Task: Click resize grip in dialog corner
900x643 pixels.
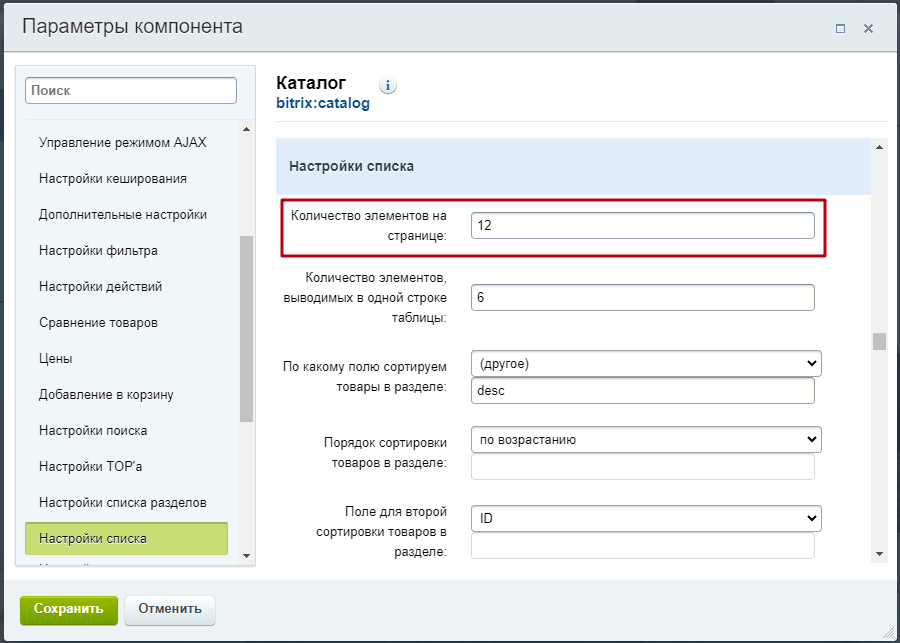Action: (x=889, y=633)
